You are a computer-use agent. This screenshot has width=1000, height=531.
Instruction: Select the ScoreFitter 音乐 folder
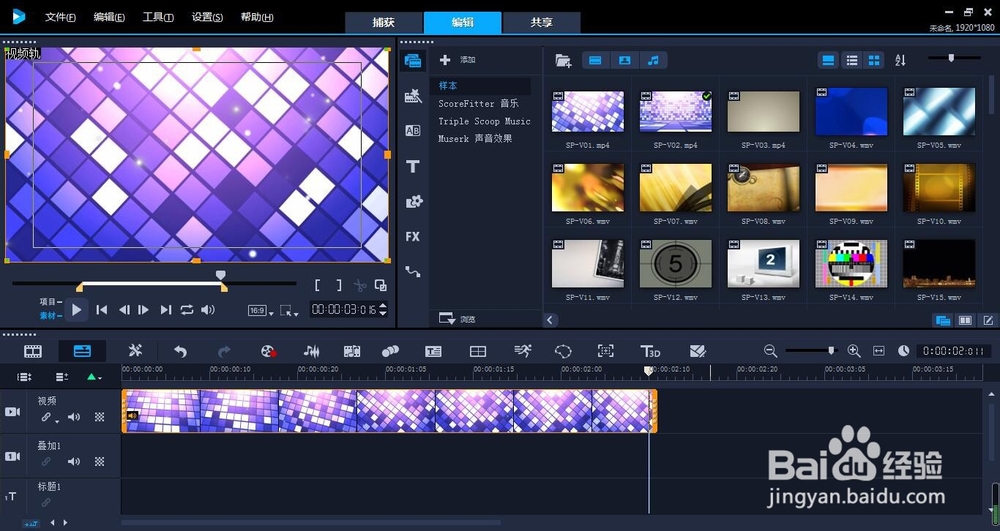click(478, 103)
